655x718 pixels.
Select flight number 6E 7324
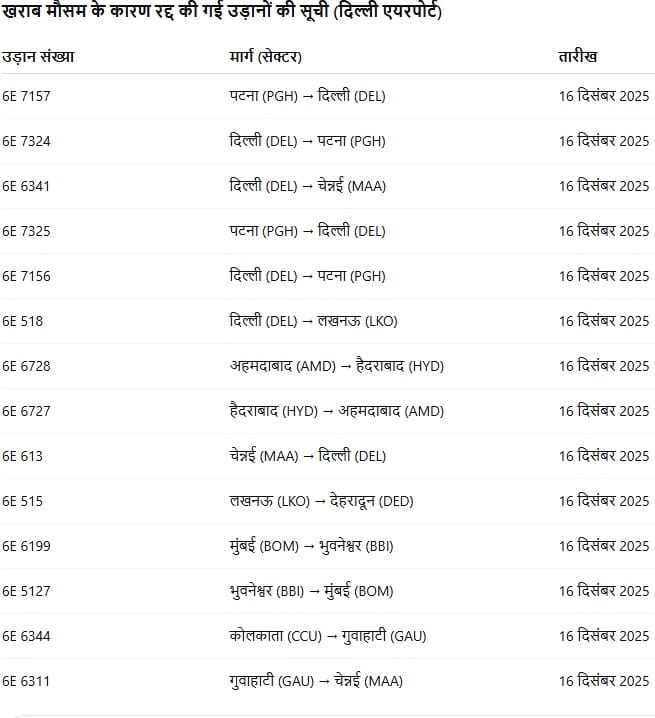coord(26,141)
